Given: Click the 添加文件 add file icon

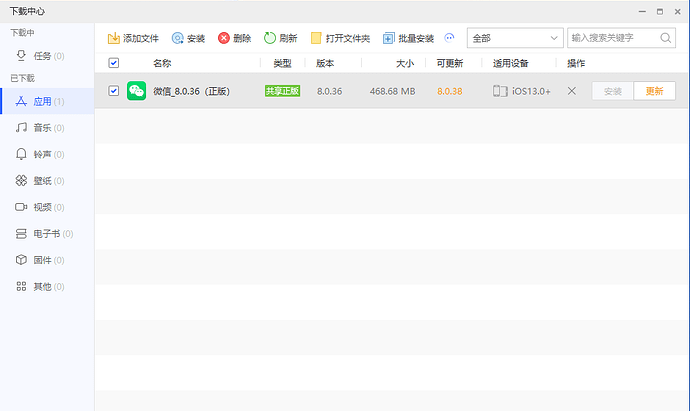Looking at the screenshot, I should coord(114,38).
